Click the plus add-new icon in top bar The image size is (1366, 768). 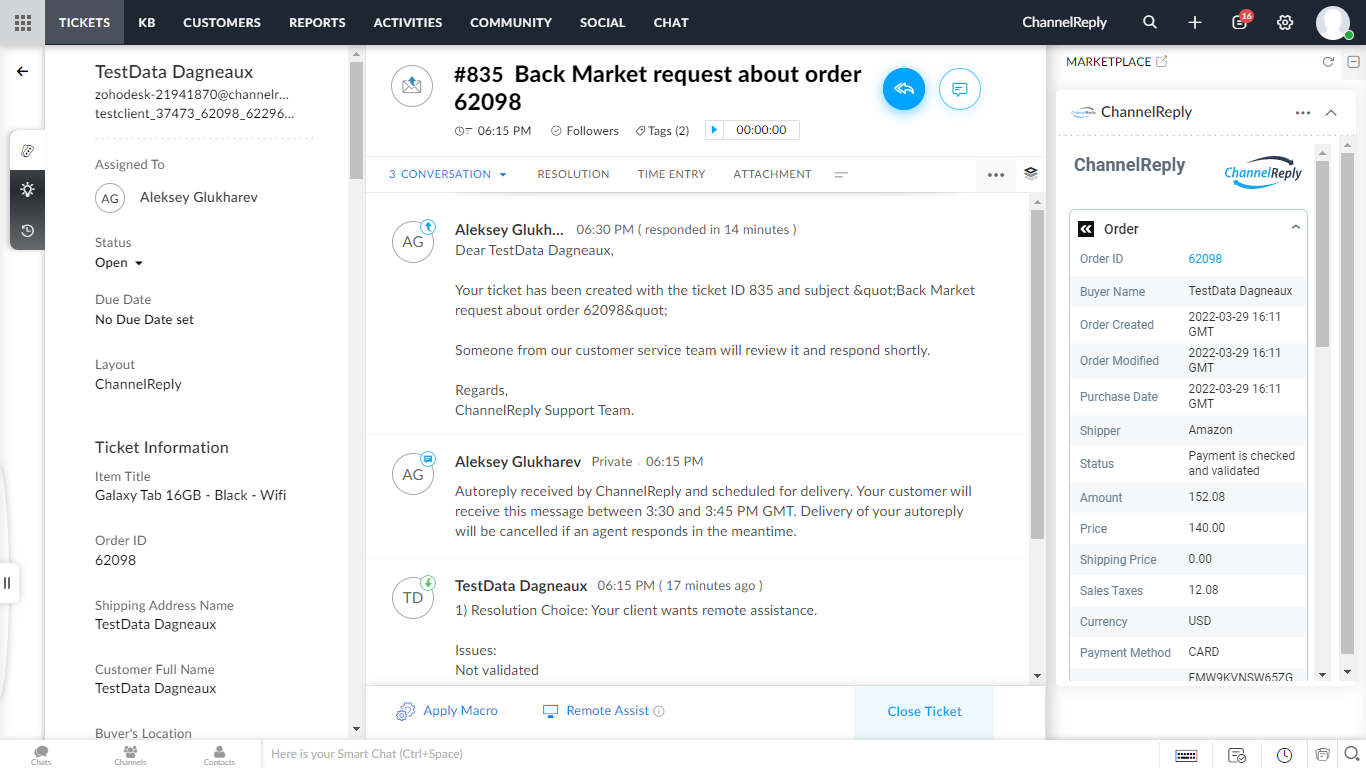[1195, 22]
